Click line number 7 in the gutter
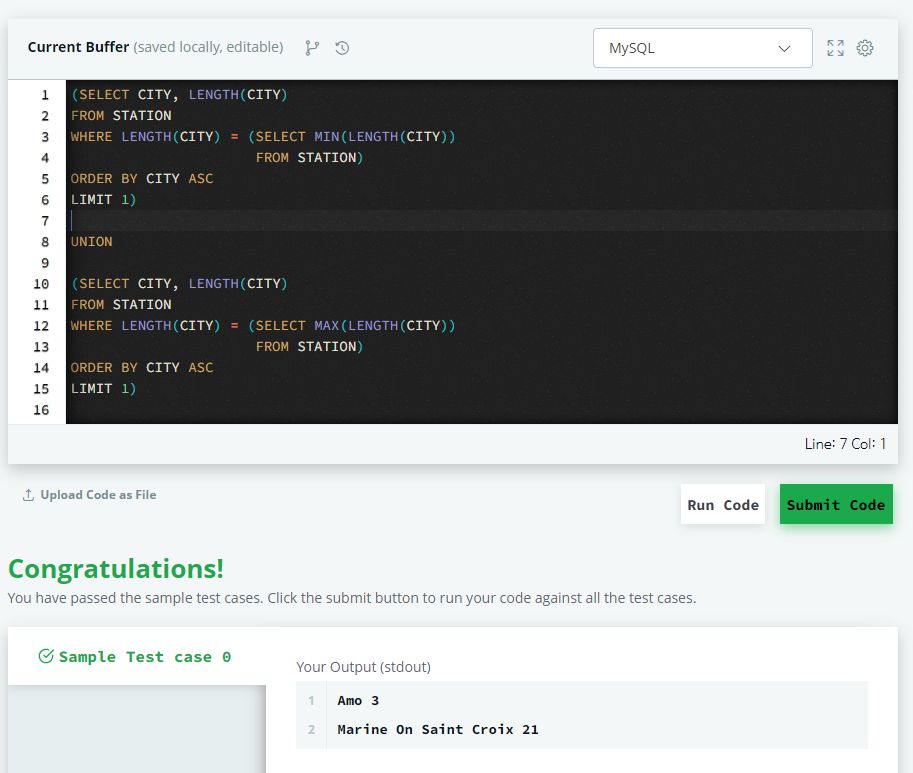The image size is (913, 773). coord(45,220)
